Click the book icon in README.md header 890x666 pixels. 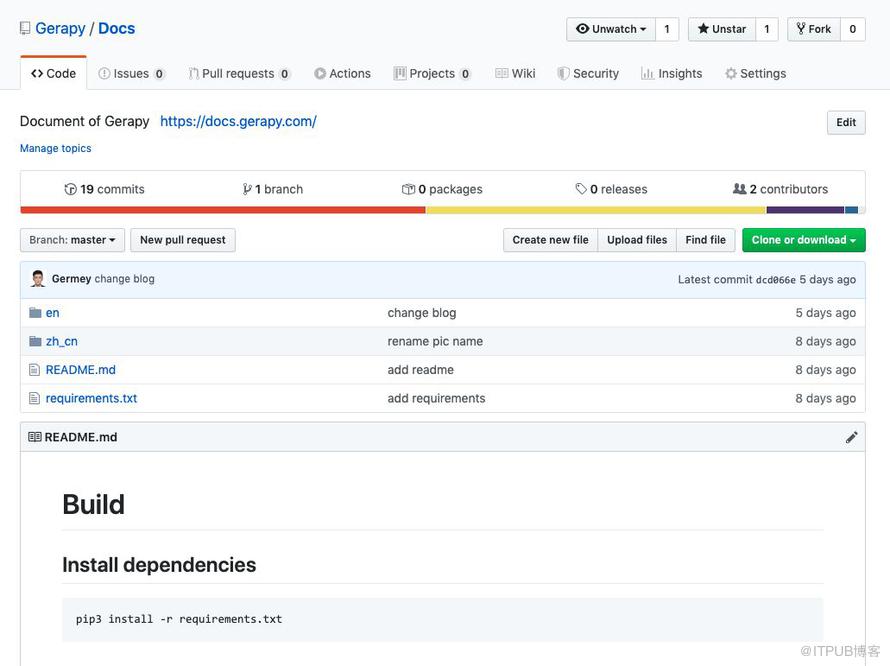tap(35, 437)
